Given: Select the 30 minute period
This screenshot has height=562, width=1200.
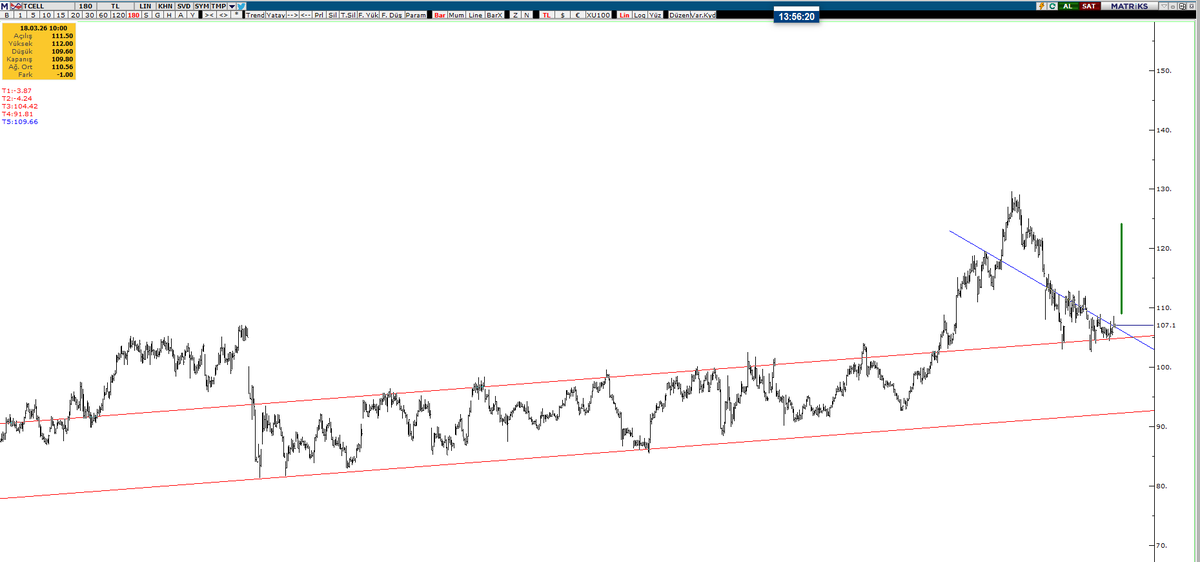Looking at the screenshot, I should coord(89,16).
